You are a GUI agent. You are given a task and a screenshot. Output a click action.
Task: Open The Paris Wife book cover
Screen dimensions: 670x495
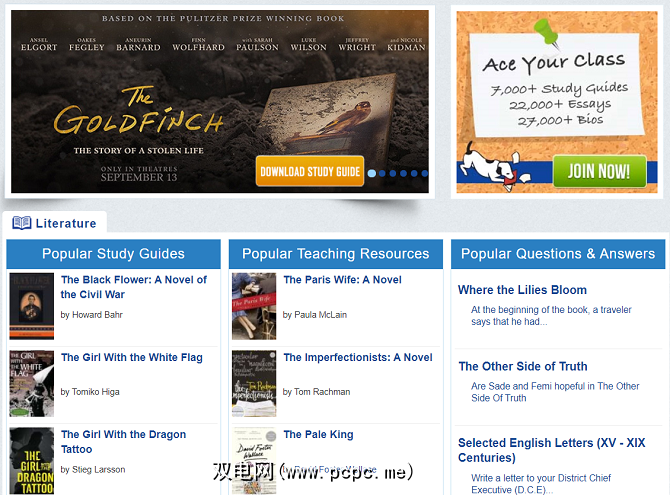[254, 306]
